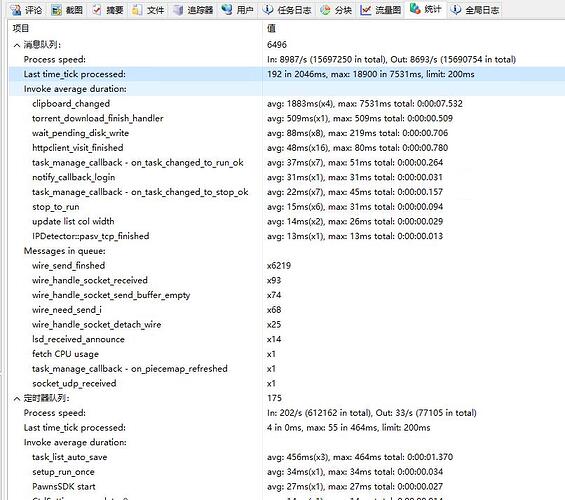
Task: Click the 任务日志 task log info icon
Action: 268,9
